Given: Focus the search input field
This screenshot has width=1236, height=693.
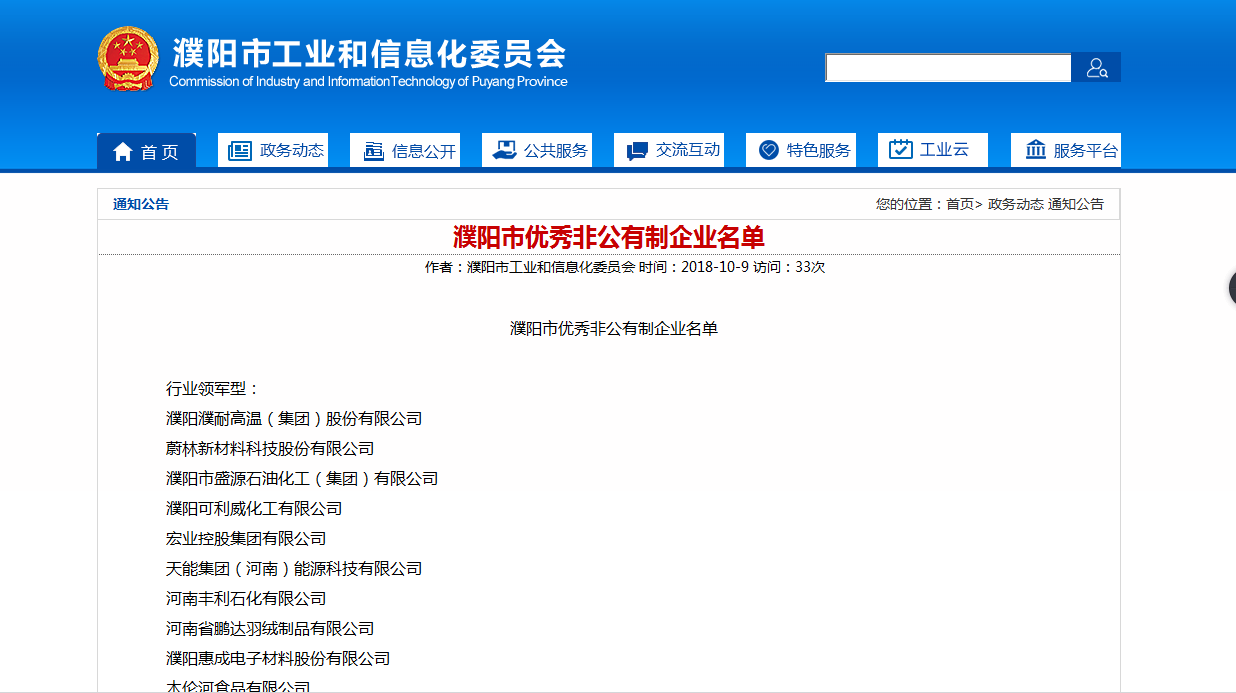Looking at the screenshot, I should 947,68.
